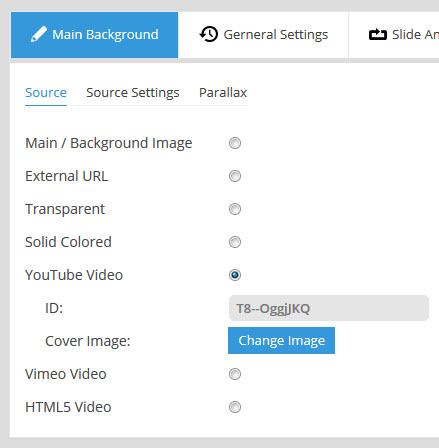
Task: Click the YouTube Video label text
Action: click(74, 275)
